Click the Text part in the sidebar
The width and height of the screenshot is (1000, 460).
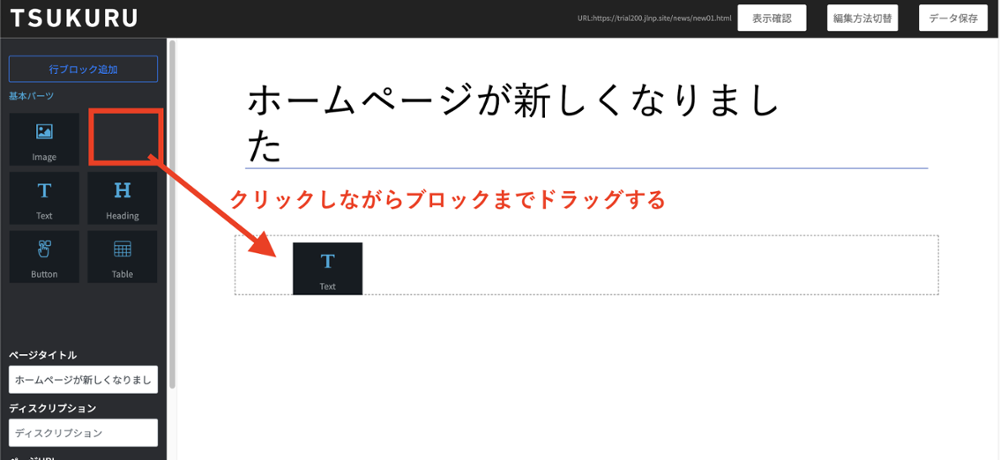click(44, 197)
